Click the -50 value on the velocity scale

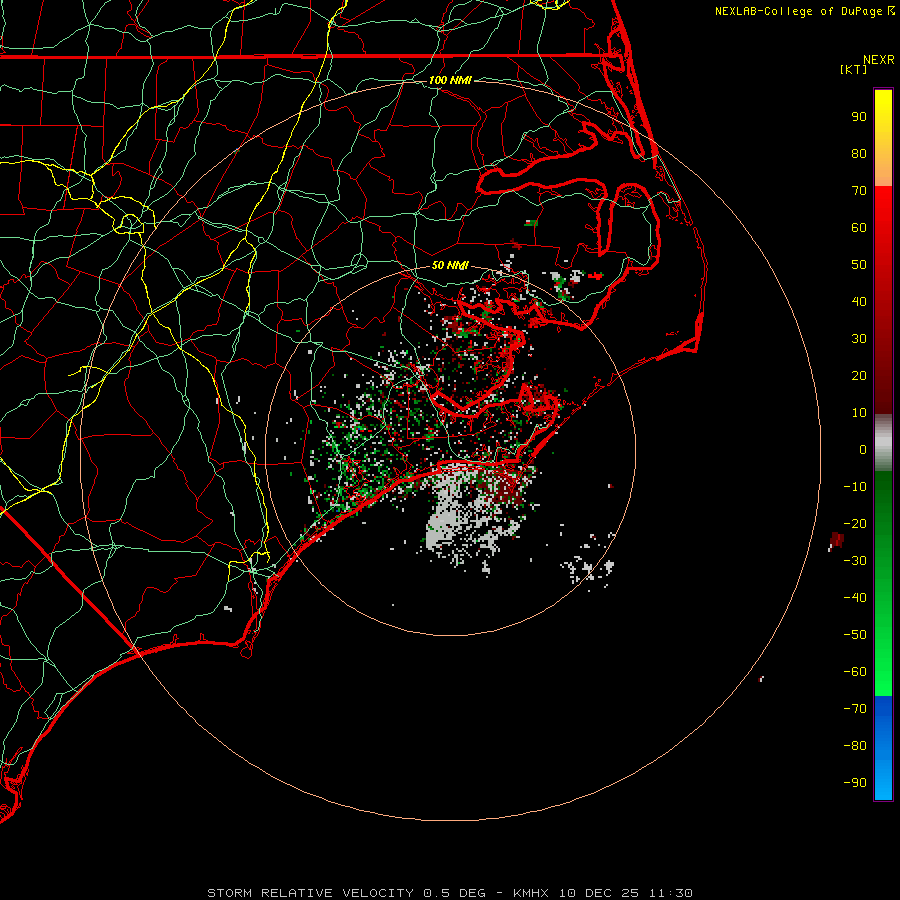coord(855,635)
